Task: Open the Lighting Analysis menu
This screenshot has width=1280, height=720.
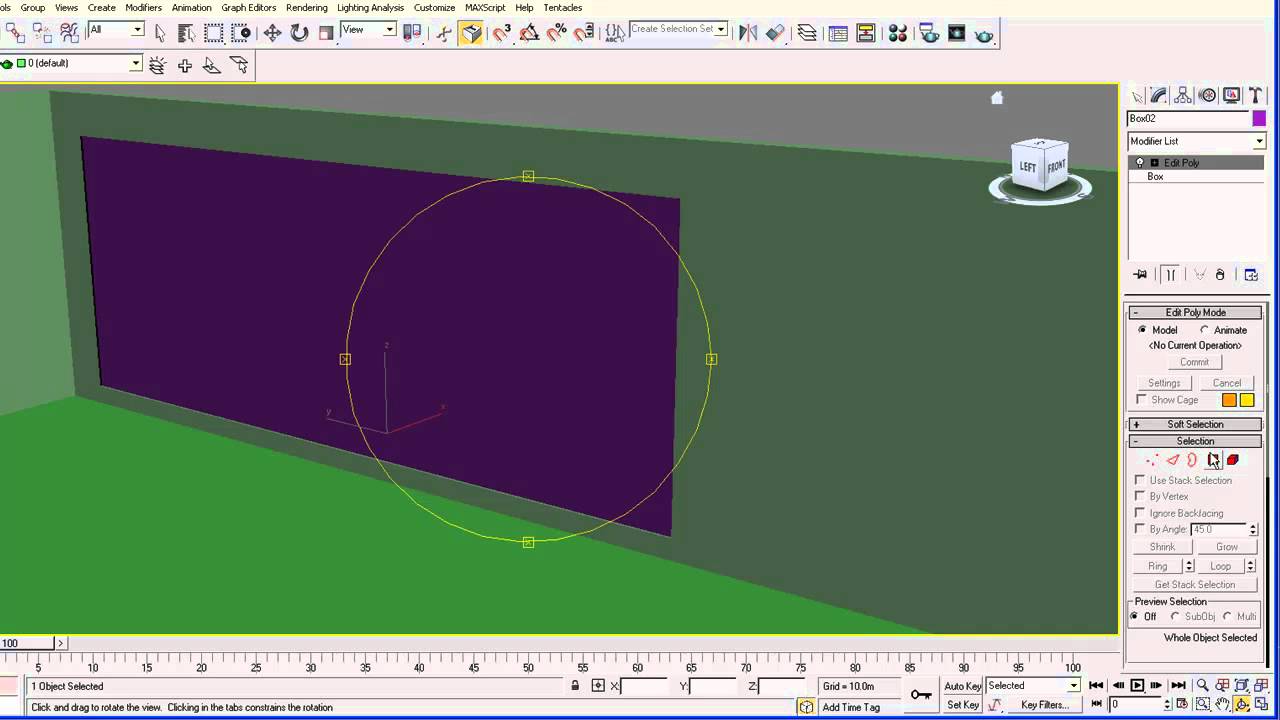Action: tap(370, 8)
